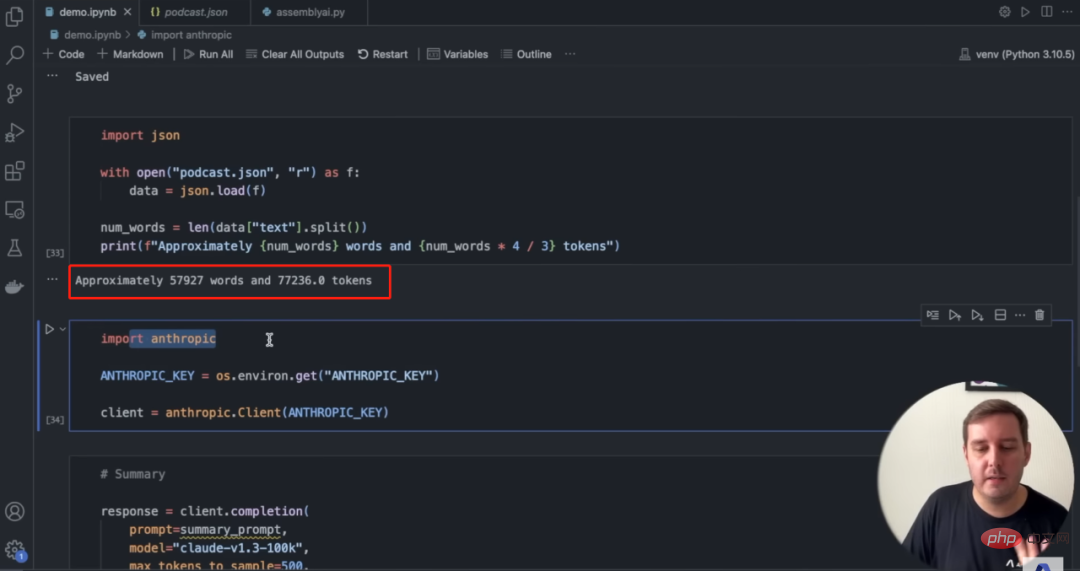Open the Extensions view
Image resolution: width=1080 pixels, height=571 pixels.
point(14,171)
